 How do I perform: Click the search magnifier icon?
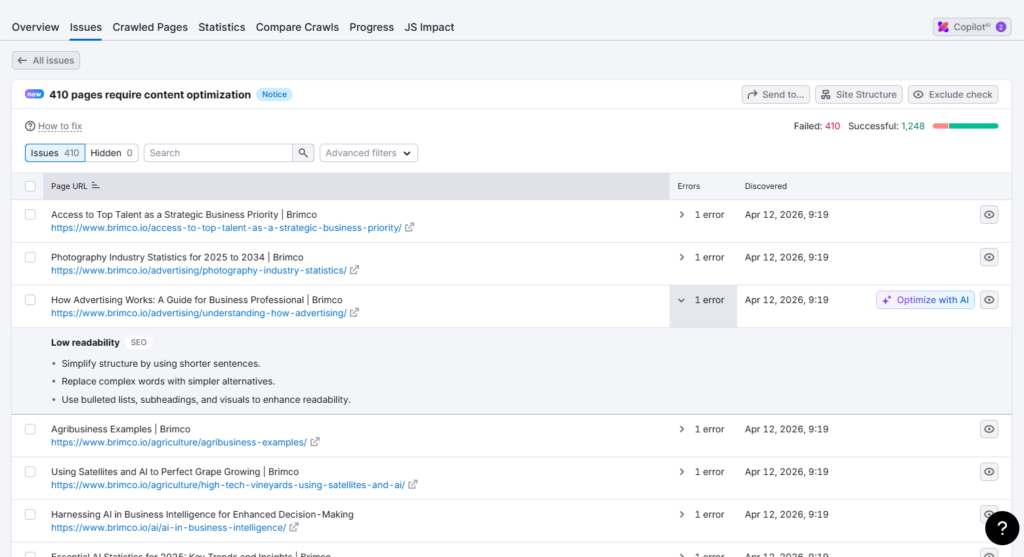[x=303, y=153]
